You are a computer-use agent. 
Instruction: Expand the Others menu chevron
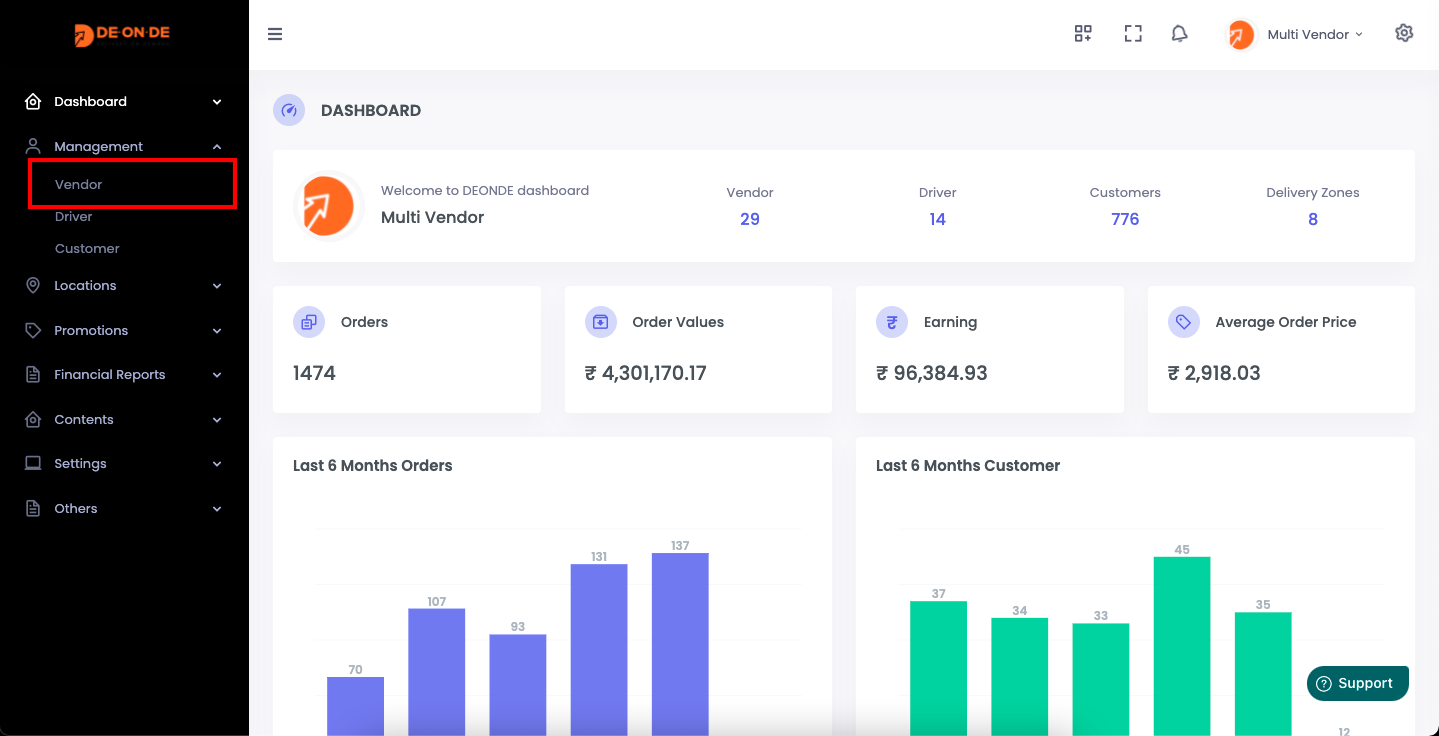point(217,509)
